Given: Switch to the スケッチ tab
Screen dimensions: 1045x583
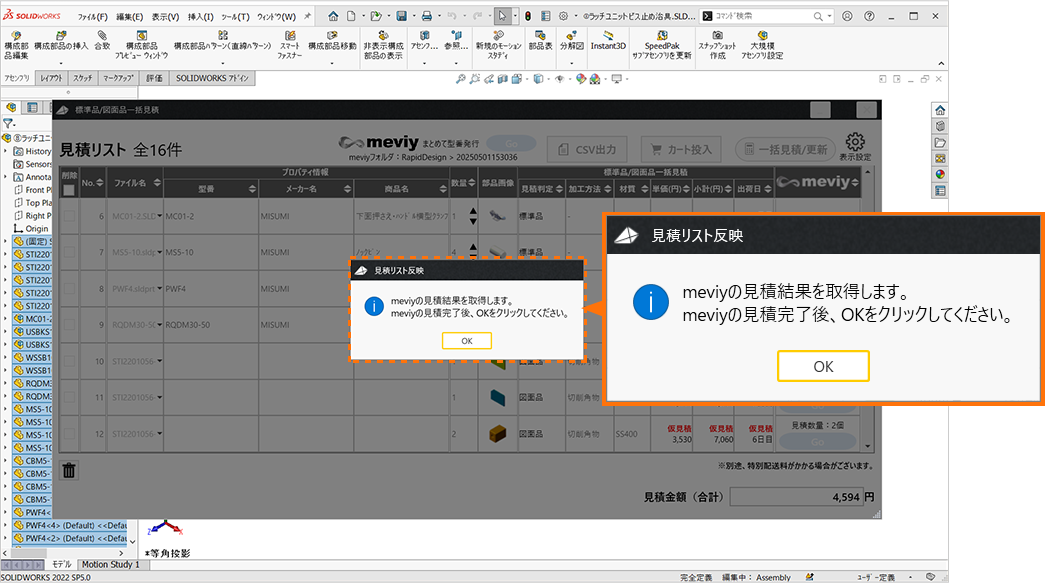Looking at the screenshot, I should (x=82, y=77).
